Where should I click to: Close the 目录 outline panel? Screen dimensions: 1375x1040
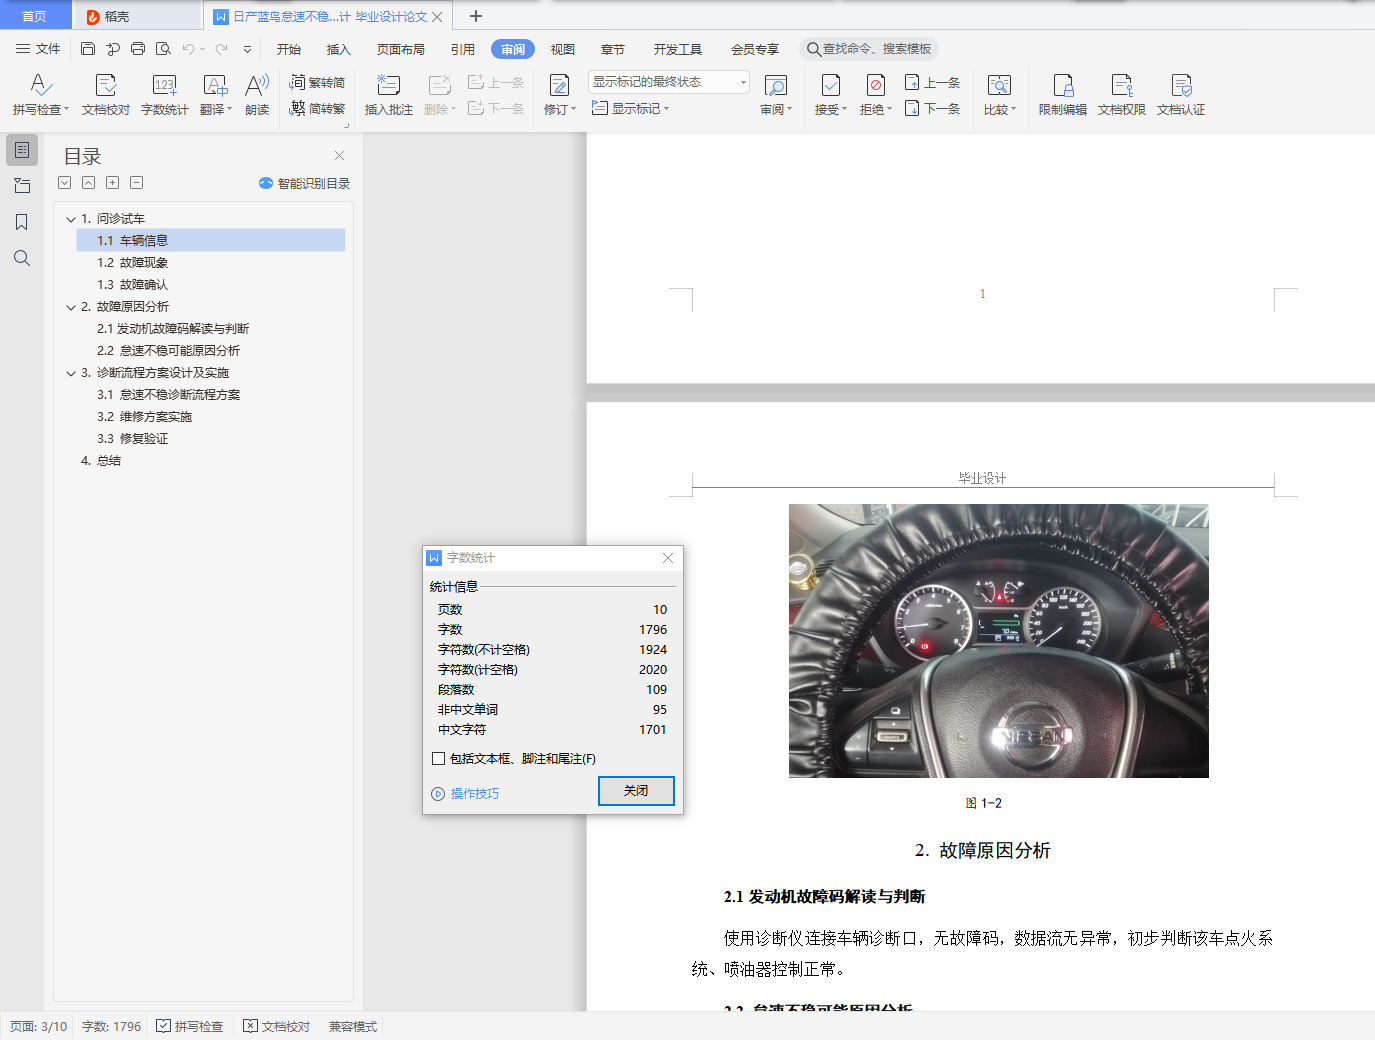(339, 155)
